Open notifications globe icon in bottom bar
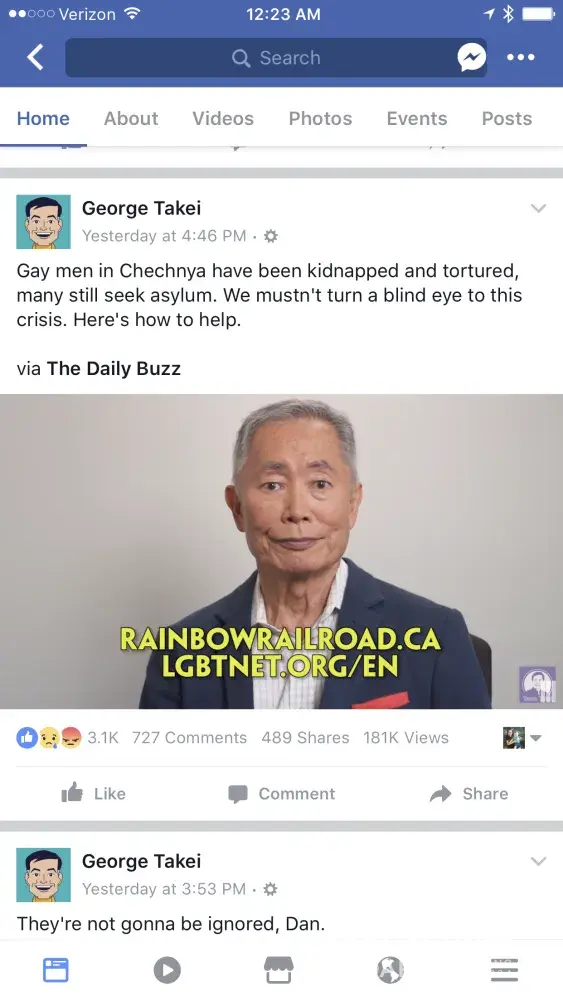 click(x=390, y=970)
